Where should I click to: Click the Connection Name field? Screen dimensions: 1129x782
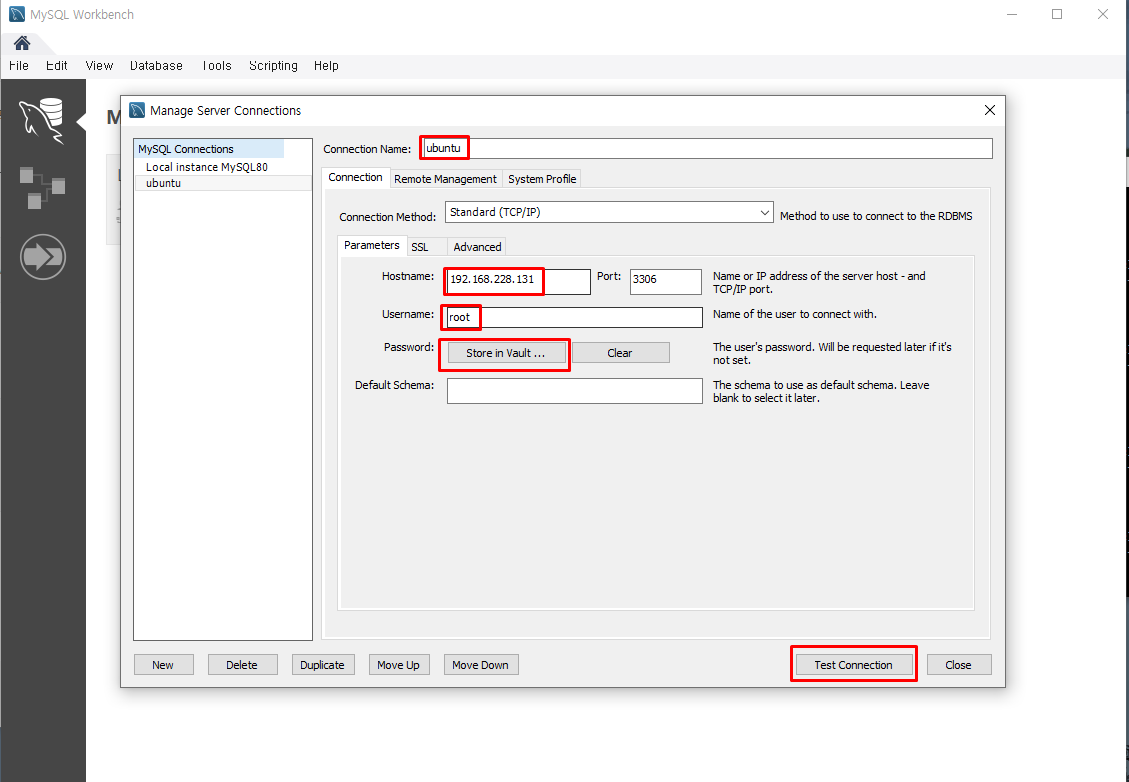[x=706, y=148]
